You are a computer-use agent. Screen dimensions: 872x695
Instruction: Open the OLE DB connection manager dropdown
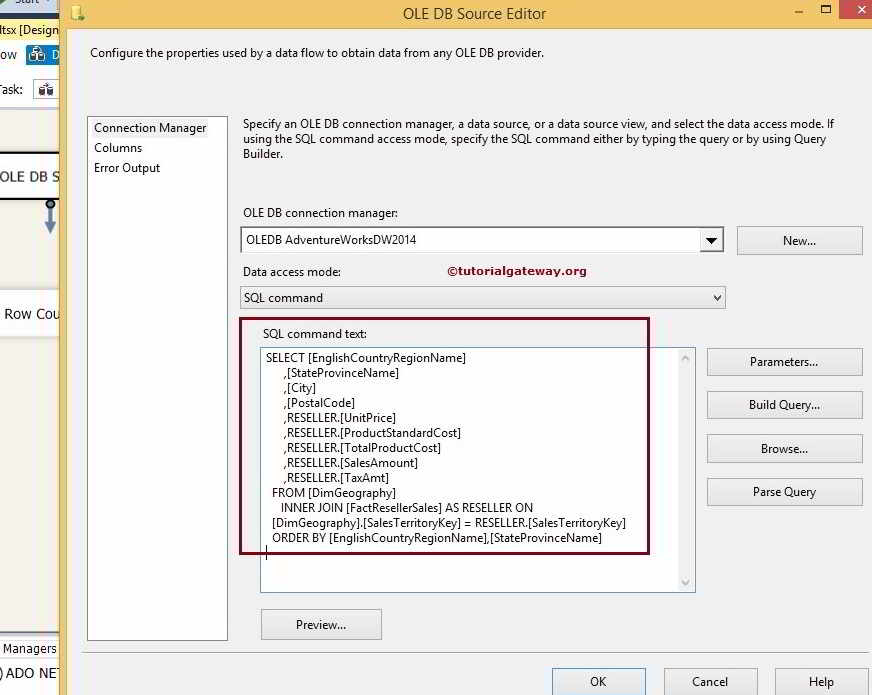tap(711, 239)
